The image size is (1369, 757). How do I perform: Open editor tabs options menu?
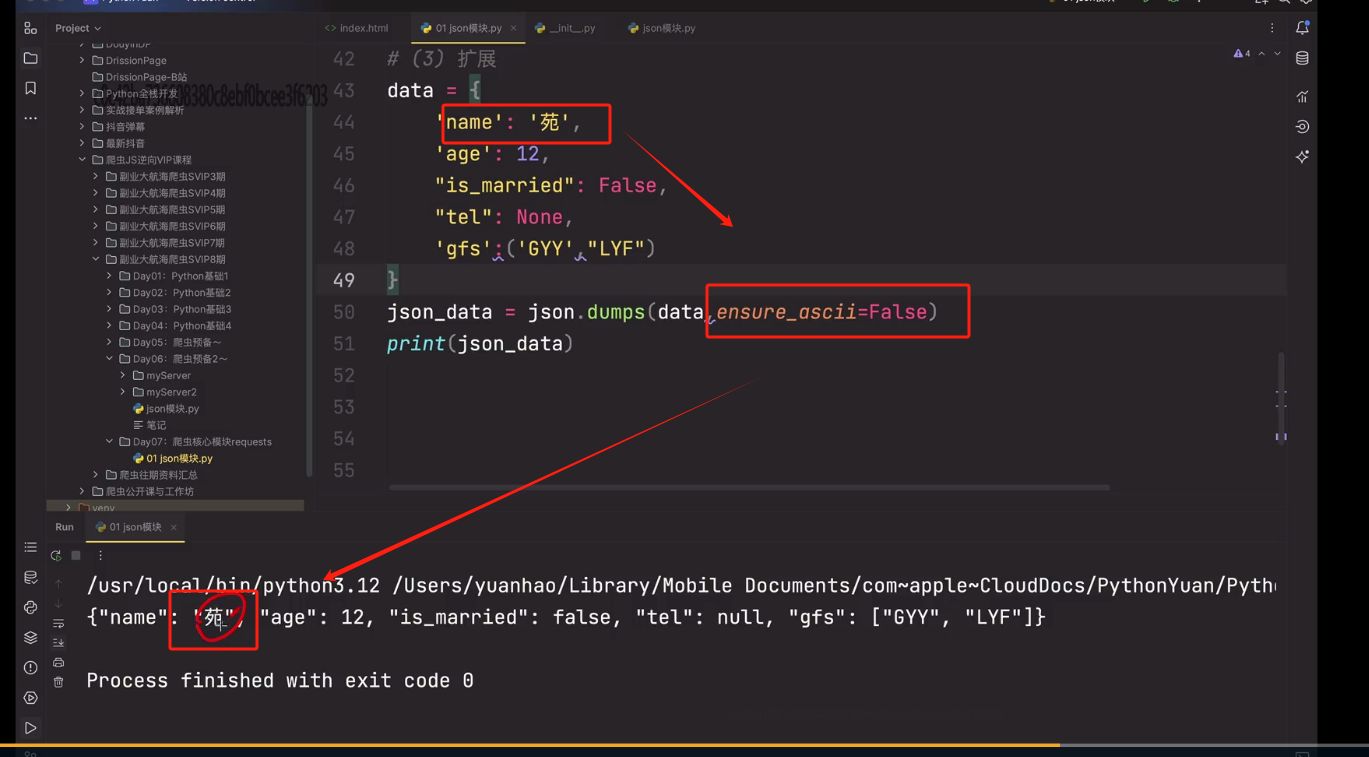point(1272,28)
